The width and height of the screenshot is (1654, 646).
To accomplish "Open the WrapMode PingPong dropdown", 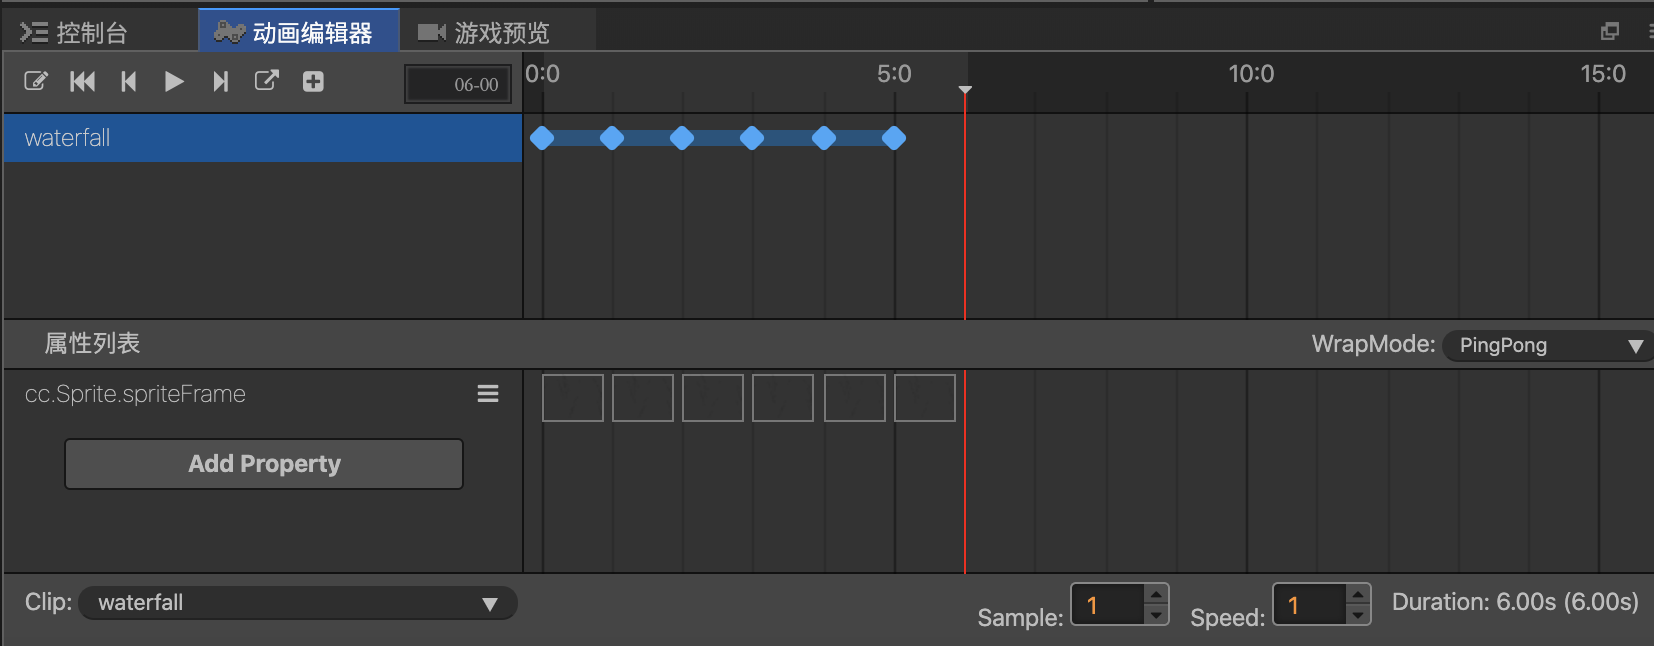I will (1546, 346).
